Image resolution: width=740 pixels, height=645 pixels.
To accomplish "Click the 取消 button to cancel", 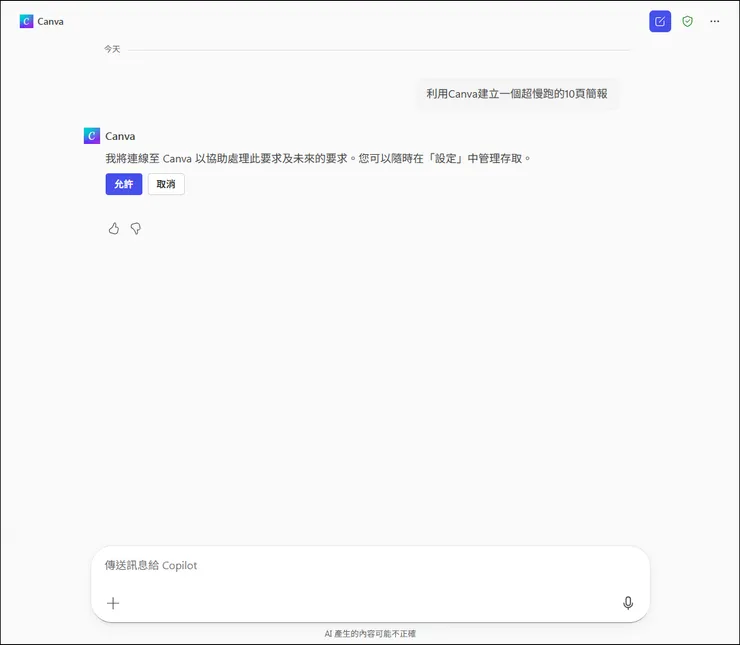I will (x=166, y=184).
